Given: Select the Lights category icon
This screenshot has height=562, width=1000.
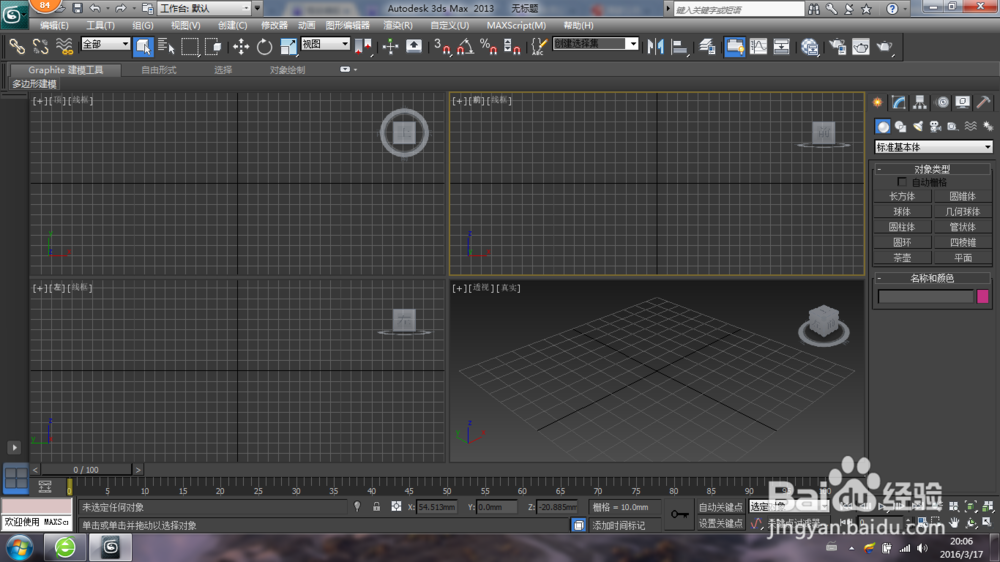Looking at the screenshot, I should coord(918,126).
